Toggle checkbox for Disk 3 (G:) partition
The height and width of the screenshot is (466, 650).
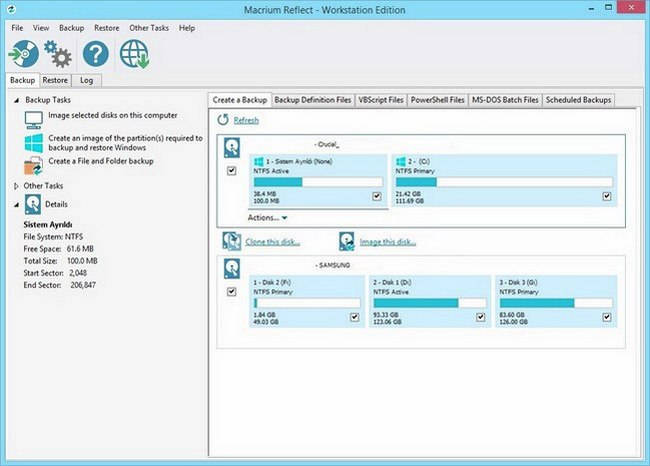[x=606, y=317]
